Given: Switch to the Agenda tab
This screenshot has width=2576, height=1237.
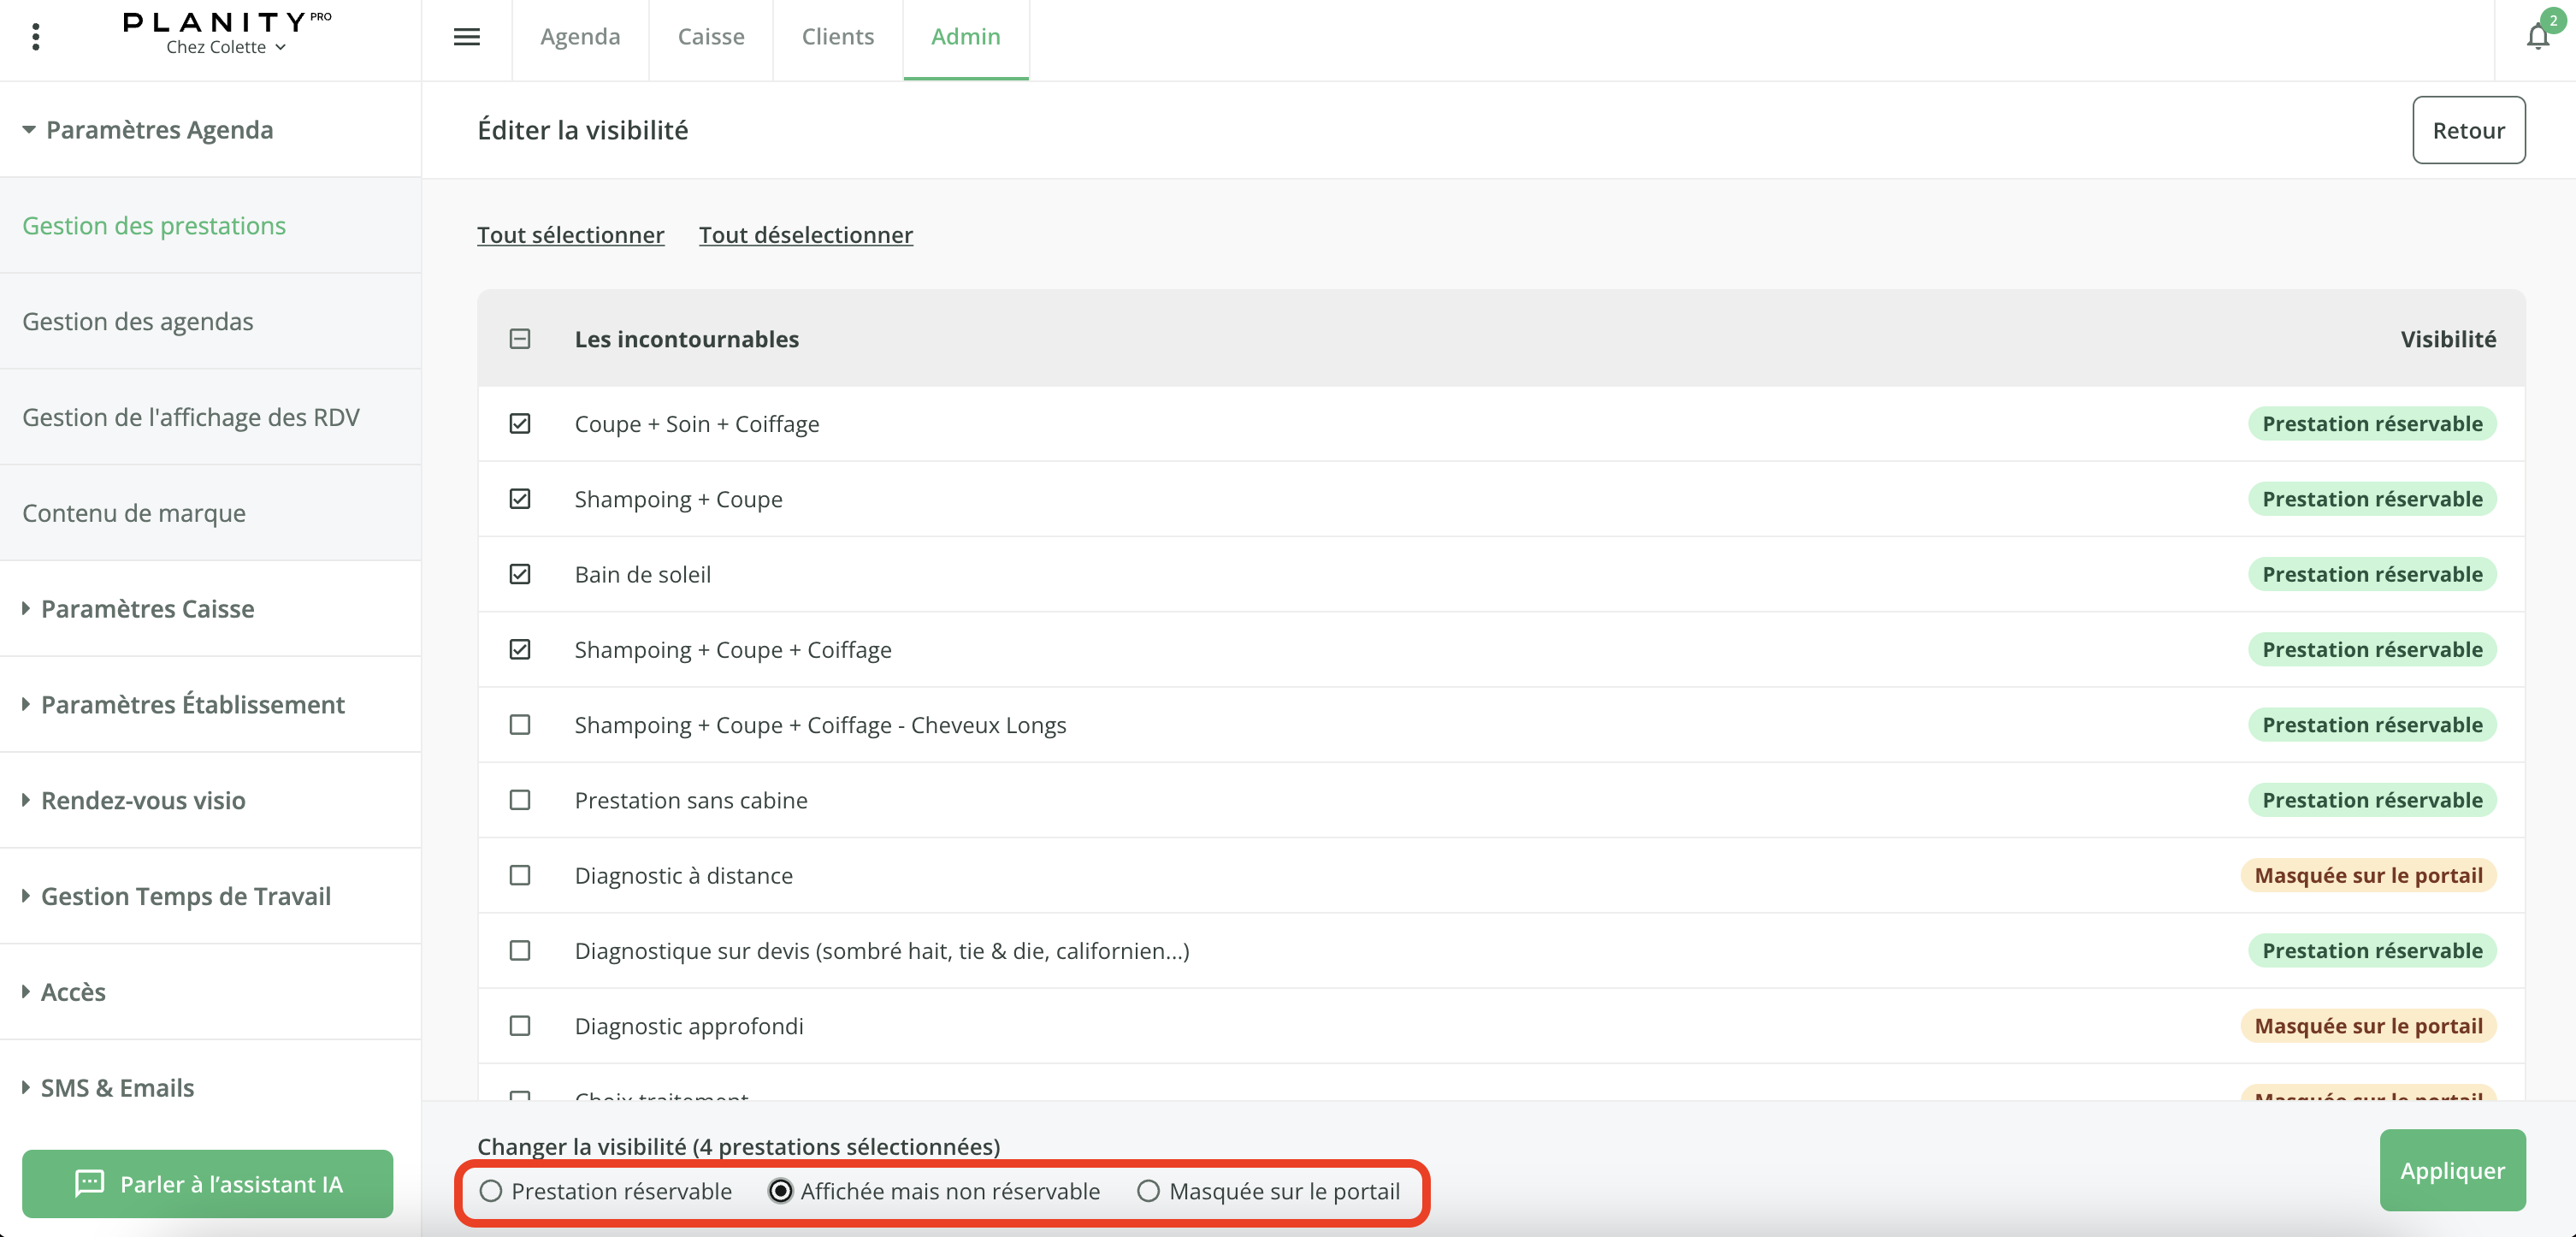Looking at the screenshot, I should coord(580,37).
